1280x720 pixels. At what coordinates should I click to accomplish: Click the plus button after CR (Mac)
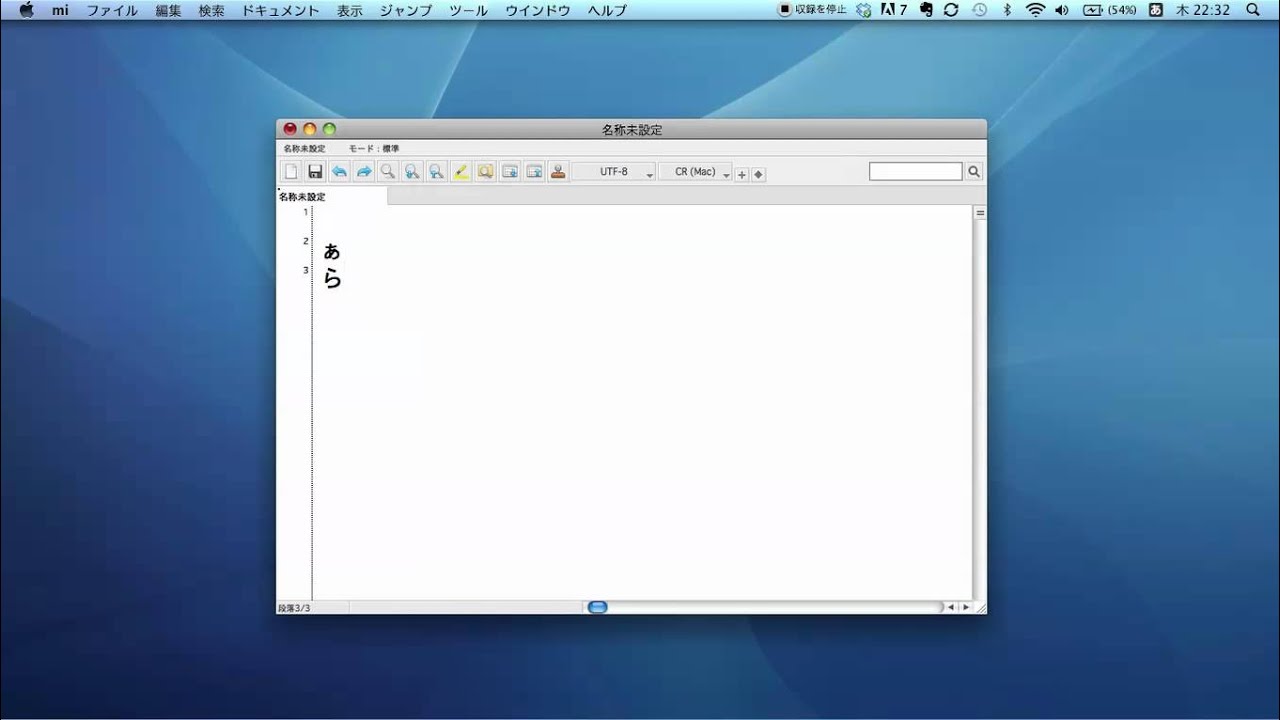pos(742,174)
